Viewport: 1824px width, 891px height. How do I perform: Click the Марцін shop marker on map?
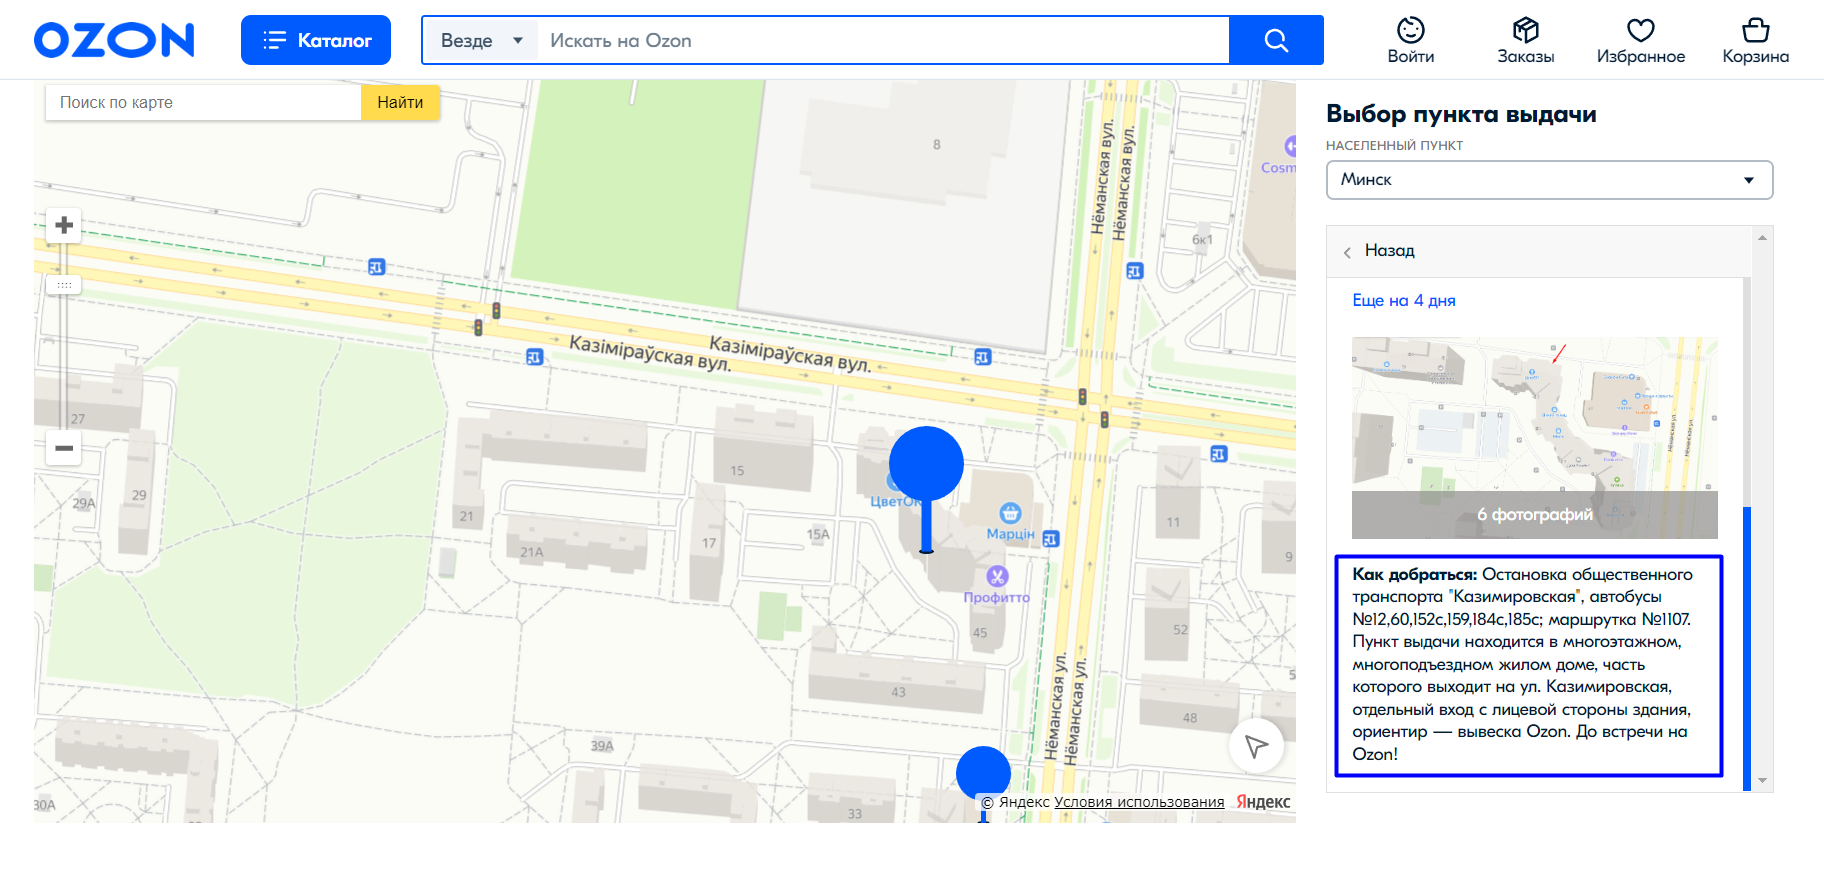coord(1011,514)
